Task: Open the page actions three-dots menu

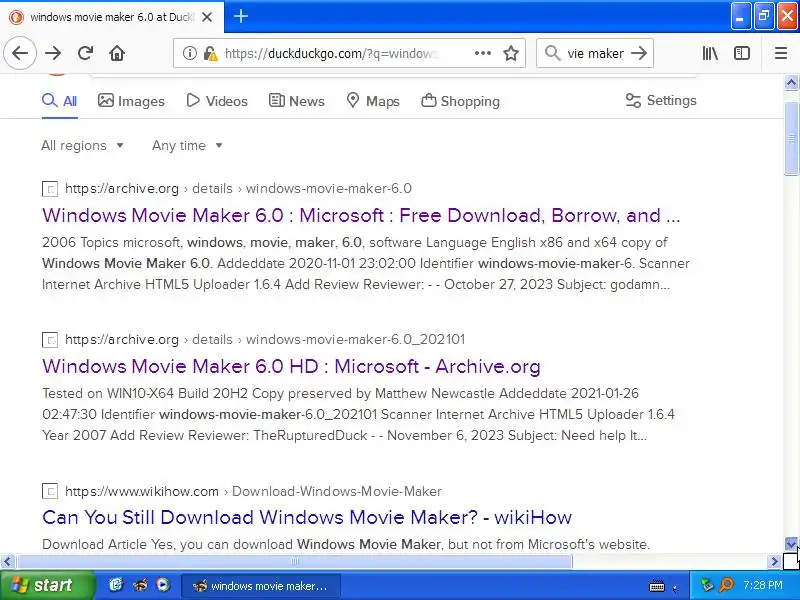Action: click(x=483, y=53)
